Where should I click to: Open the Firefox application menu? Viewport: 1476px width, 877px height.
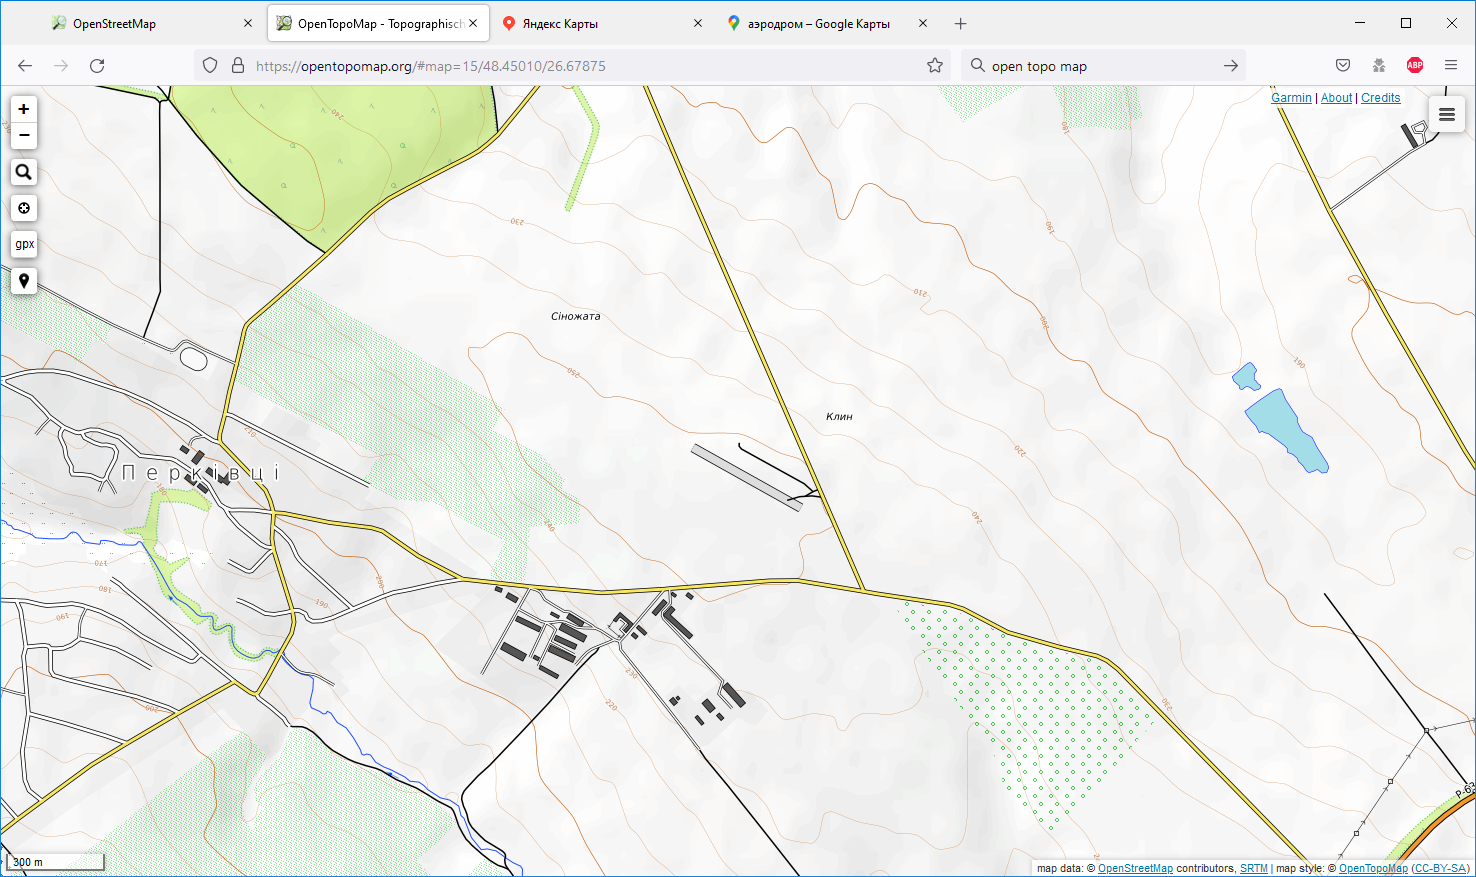coord(1451,66)
